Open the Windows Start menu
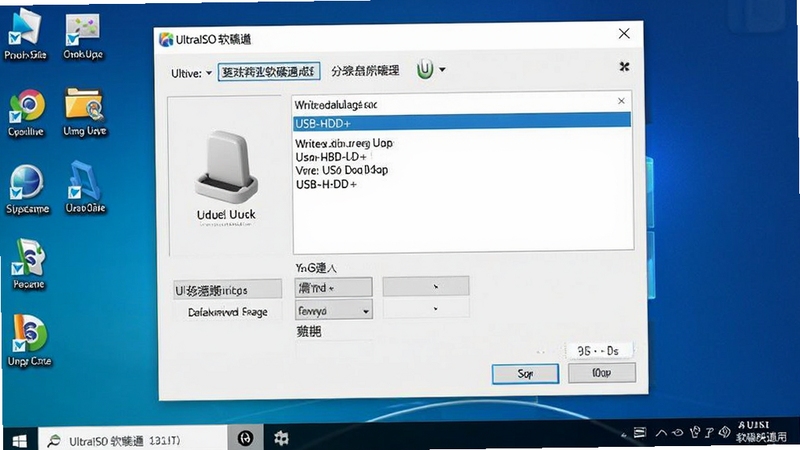This screenshot has width=800, height=450. [x=19, y=440]
